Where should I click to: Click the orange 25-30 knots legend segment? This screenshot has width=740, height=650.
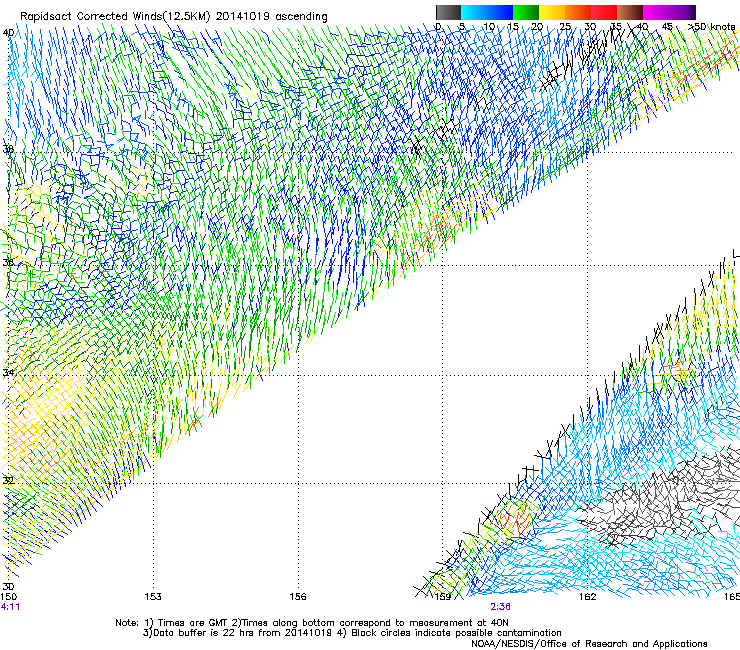tap(578, 12)
